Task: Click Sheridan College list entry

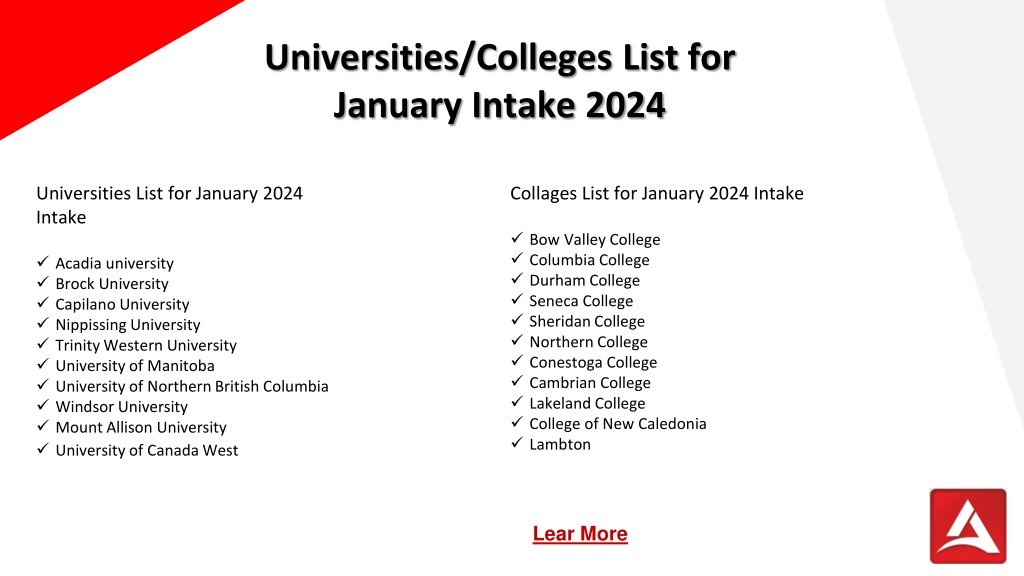Action: point(586,321)
